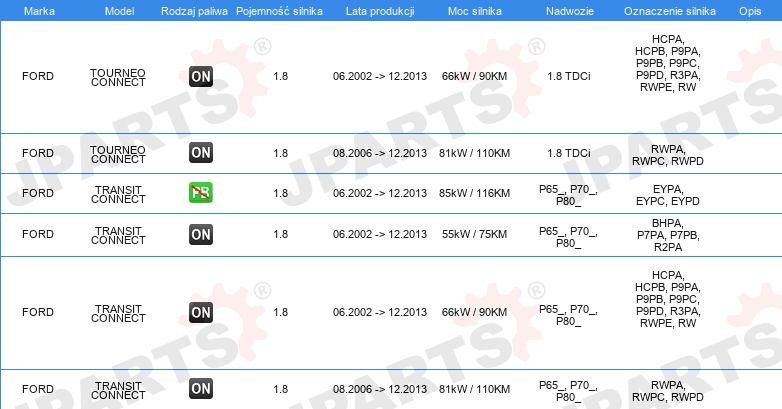Screen dimensions: 782x409
Task: Click the Marka column header
Action: [39, 11]
